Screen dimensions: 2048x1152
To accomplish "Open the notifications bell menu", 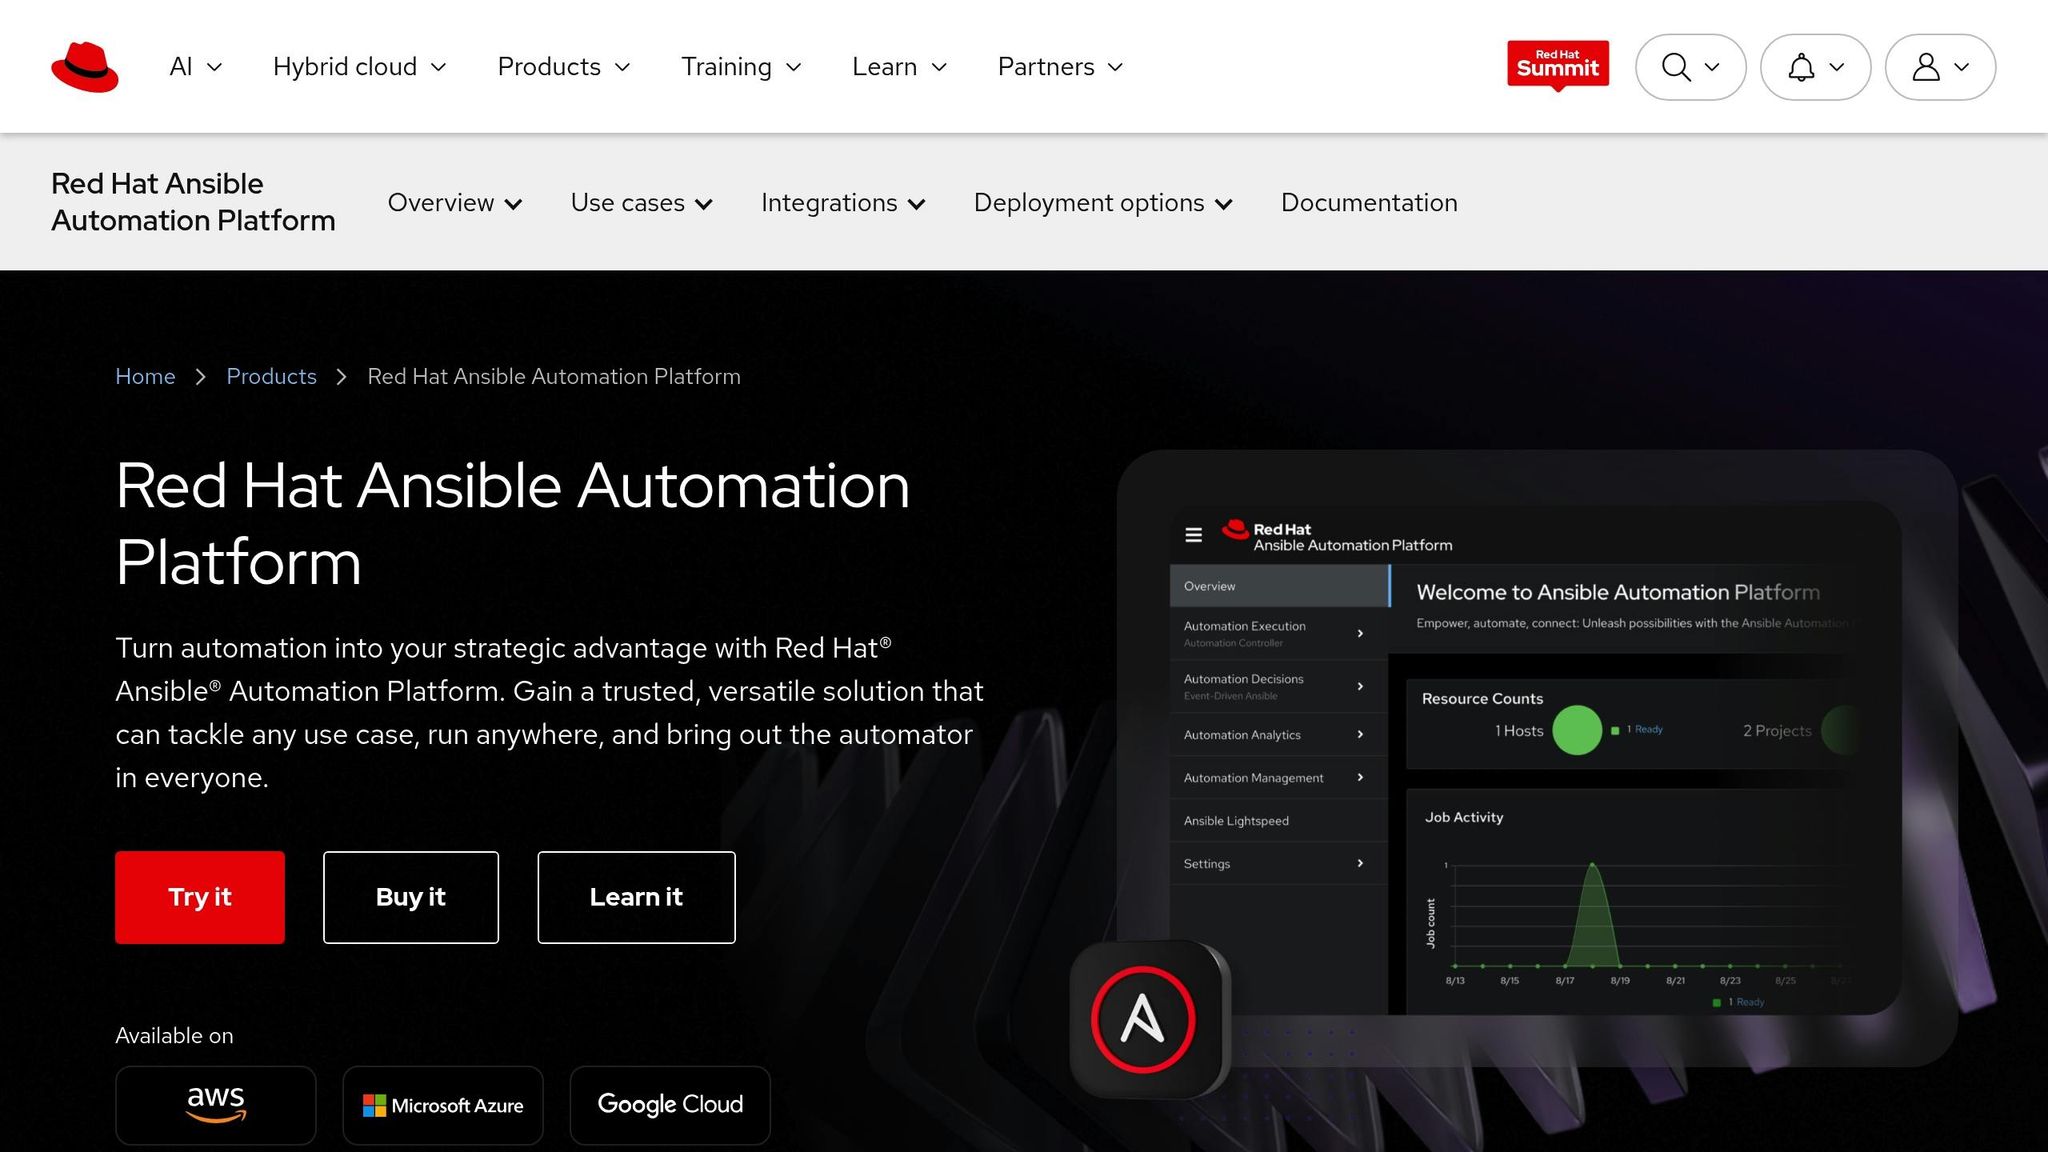I will tap(1815, 67).
